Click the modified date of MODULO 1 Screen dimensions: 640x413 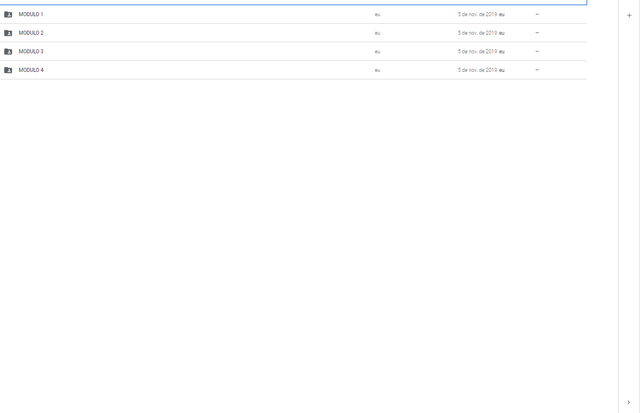pos(481,14)
